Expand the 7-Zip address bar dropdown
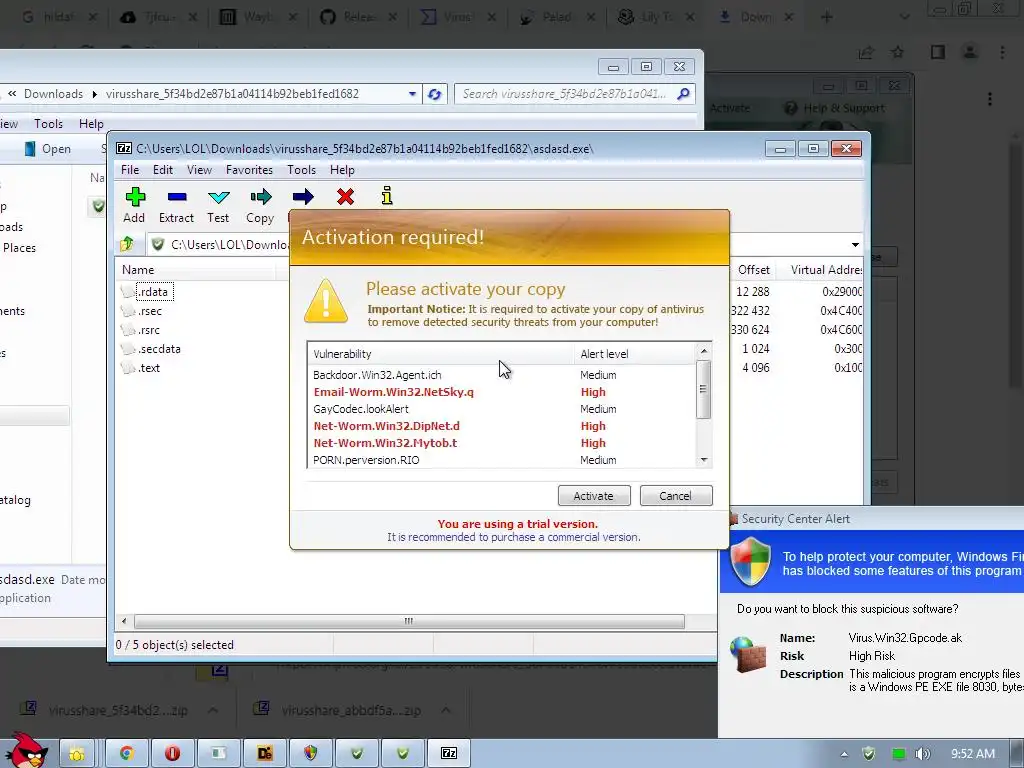This screenshot has width=1024, height=768. pos(855,245)
